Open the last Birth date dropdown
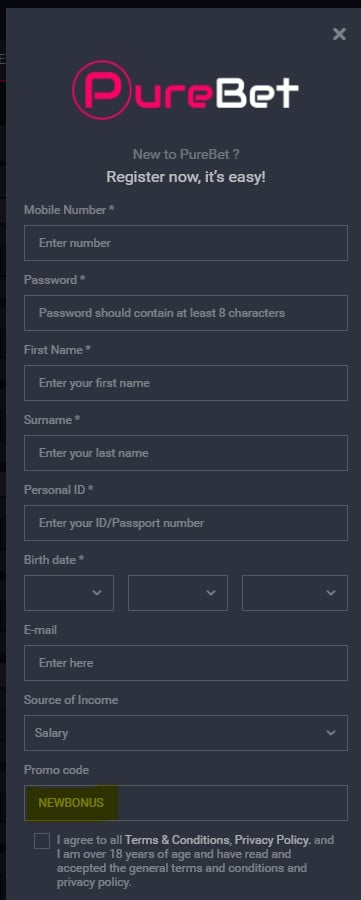Viewport: 361px width, 900px height. (295, 593)
